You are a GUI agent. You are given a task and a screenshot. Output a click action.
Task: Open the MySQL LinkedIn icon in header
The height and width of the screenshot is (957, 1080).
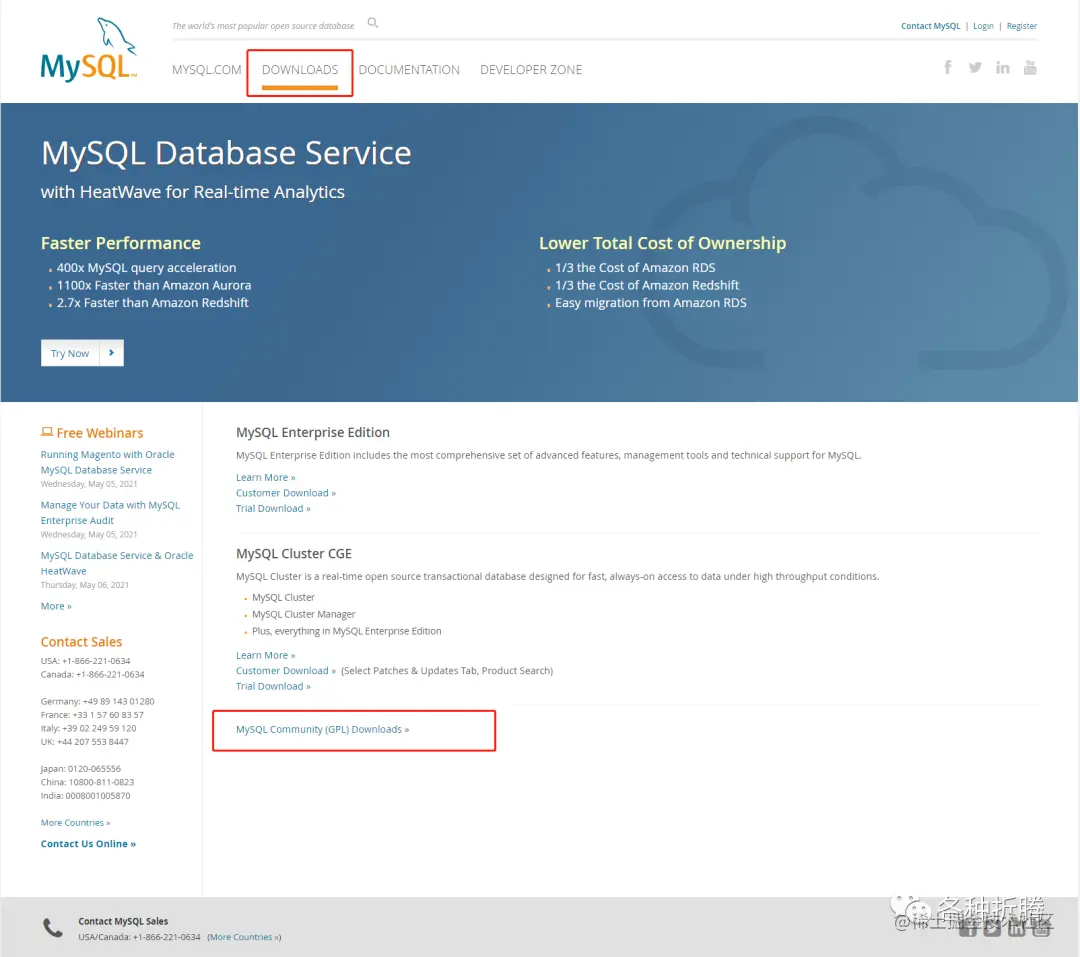[1002, 67]
